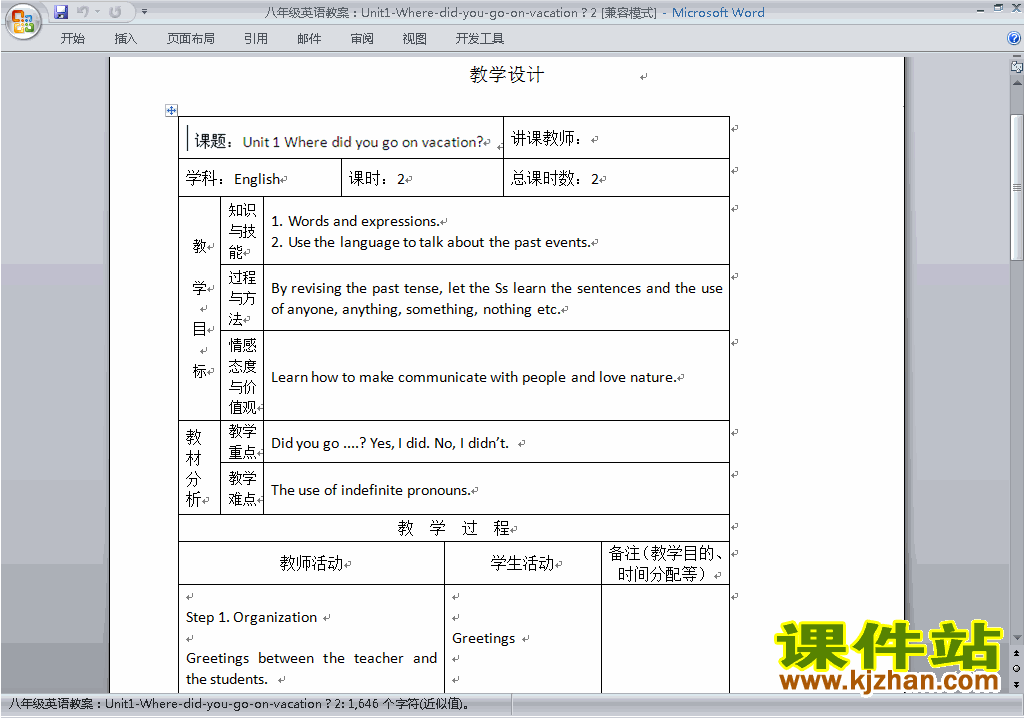Click the table move handle icon
The width and height of the screenshot is (1024, 718).
(x=171, y=110)
